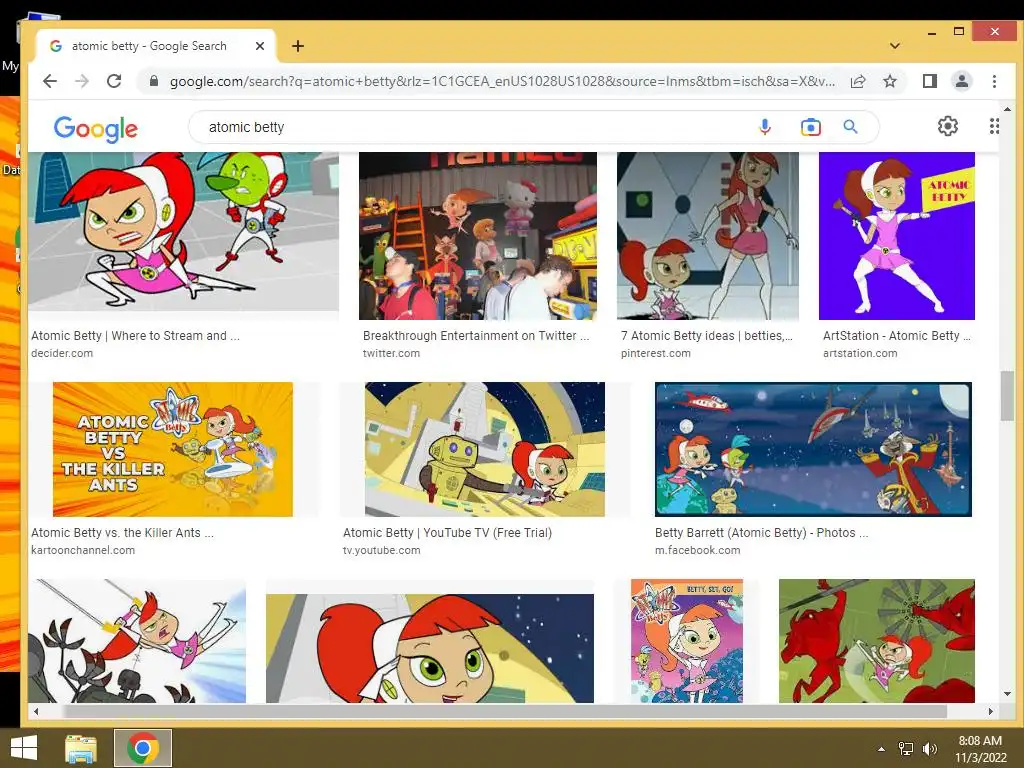
Task: Show hidden system tray icons
Action: (881, 749)
